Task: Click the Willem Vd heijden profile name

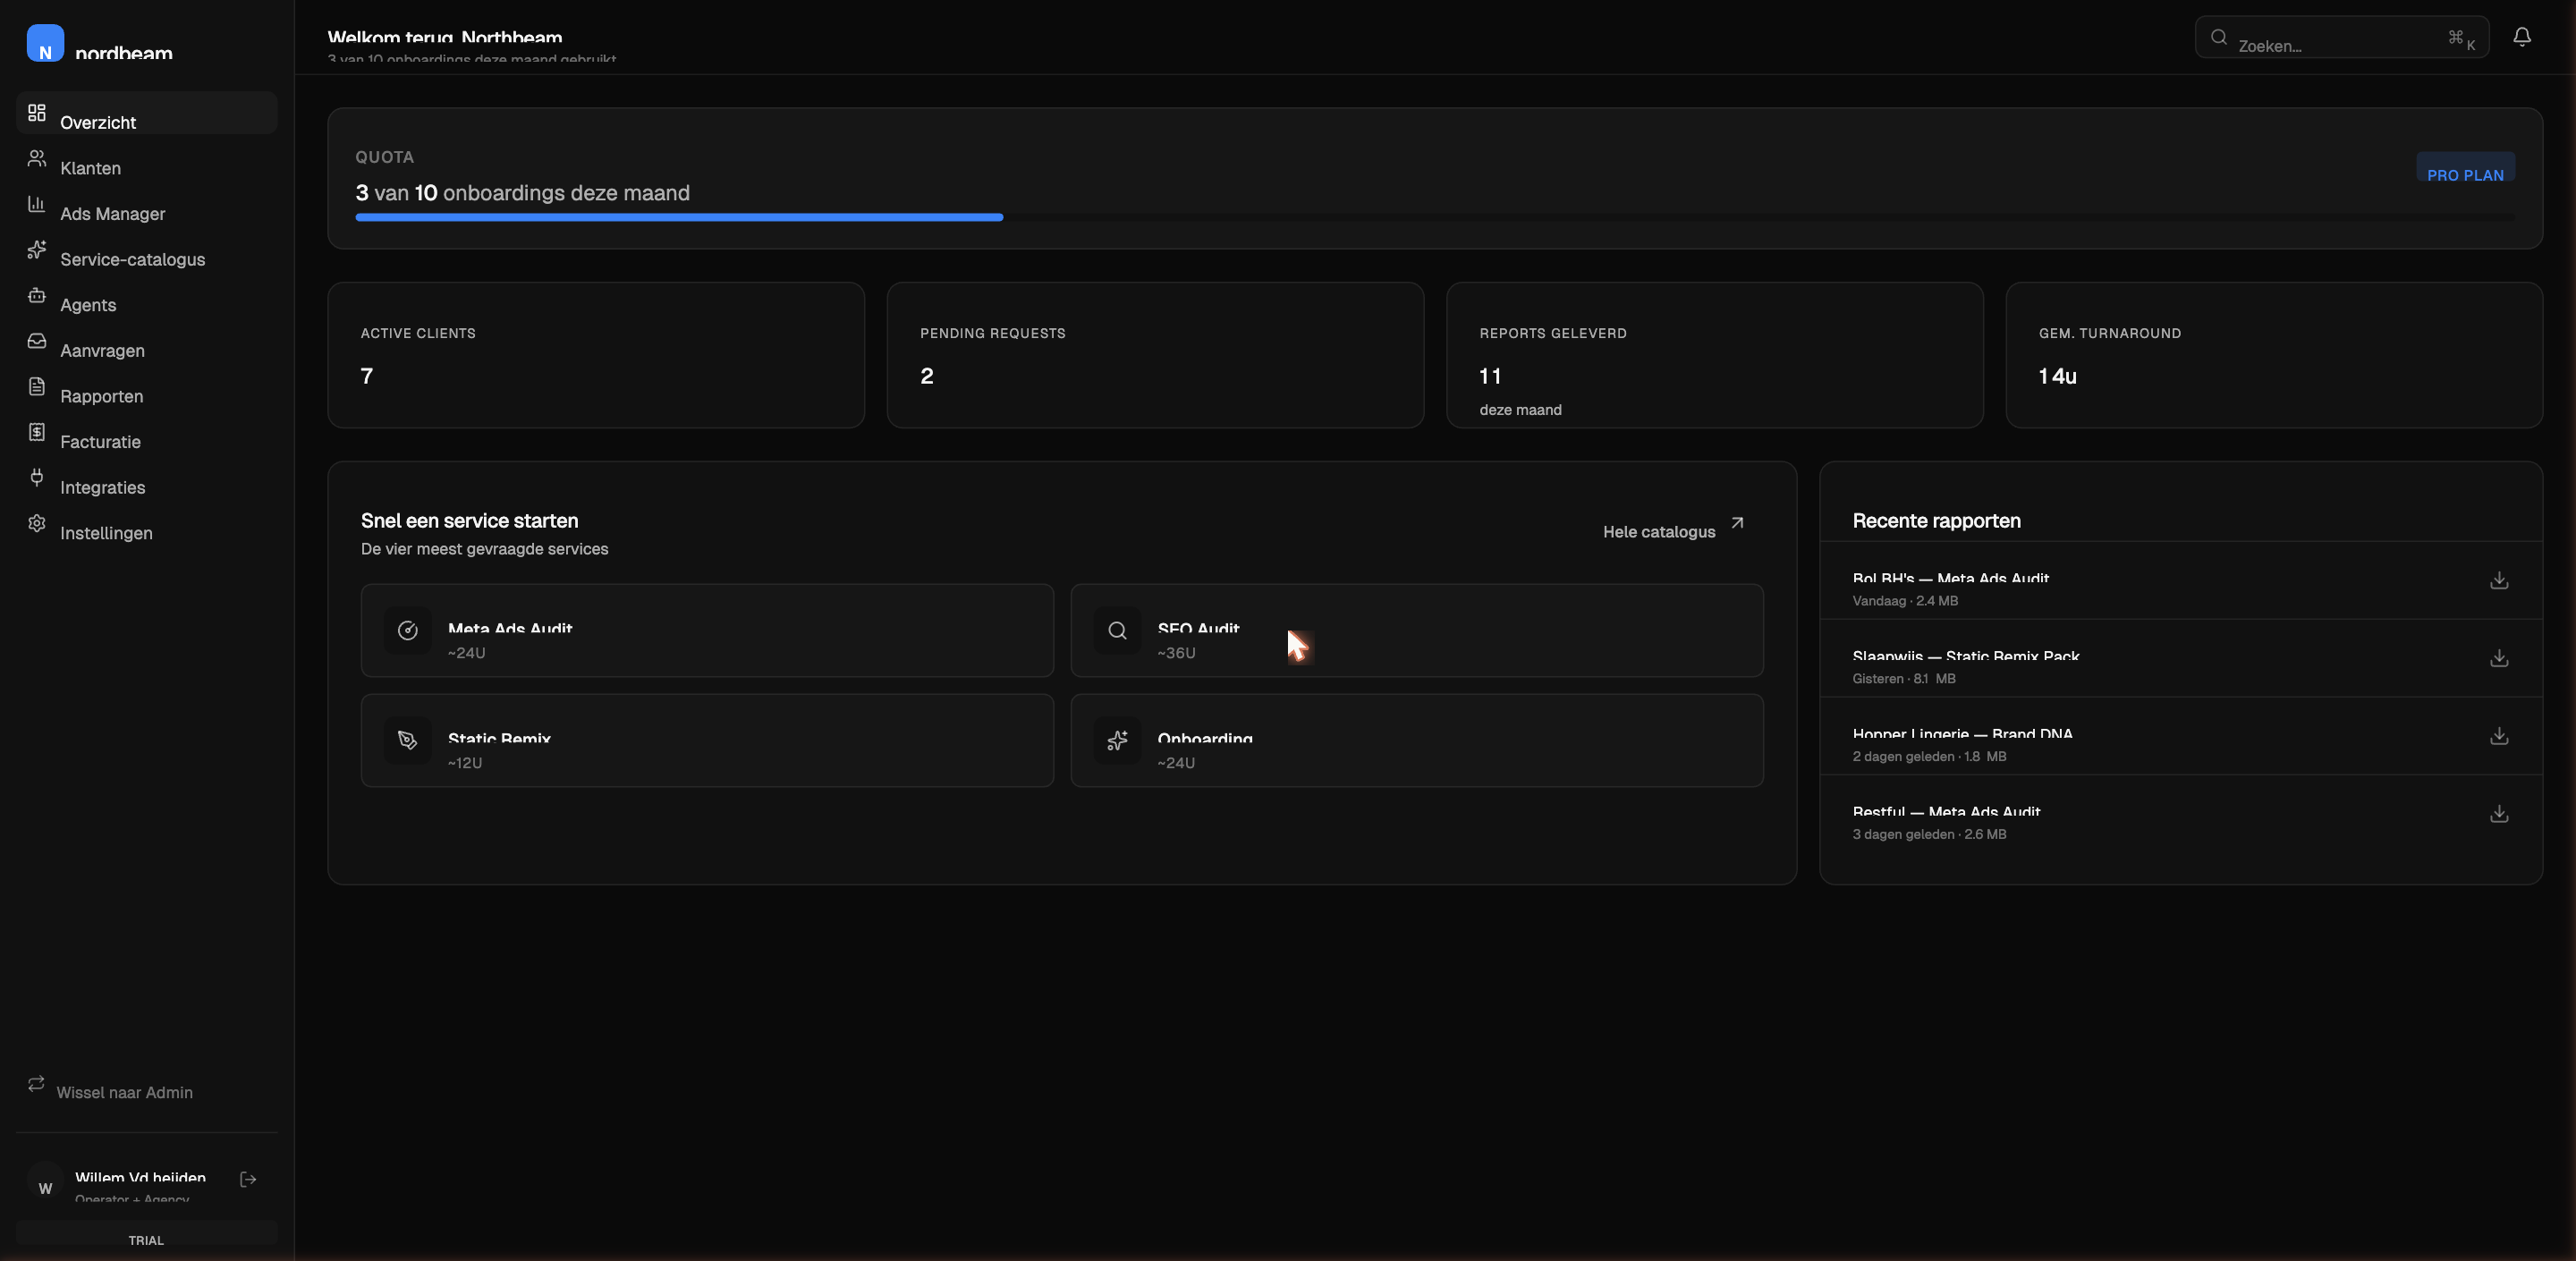Action: pyautogui.click(x=140, y=1176)
